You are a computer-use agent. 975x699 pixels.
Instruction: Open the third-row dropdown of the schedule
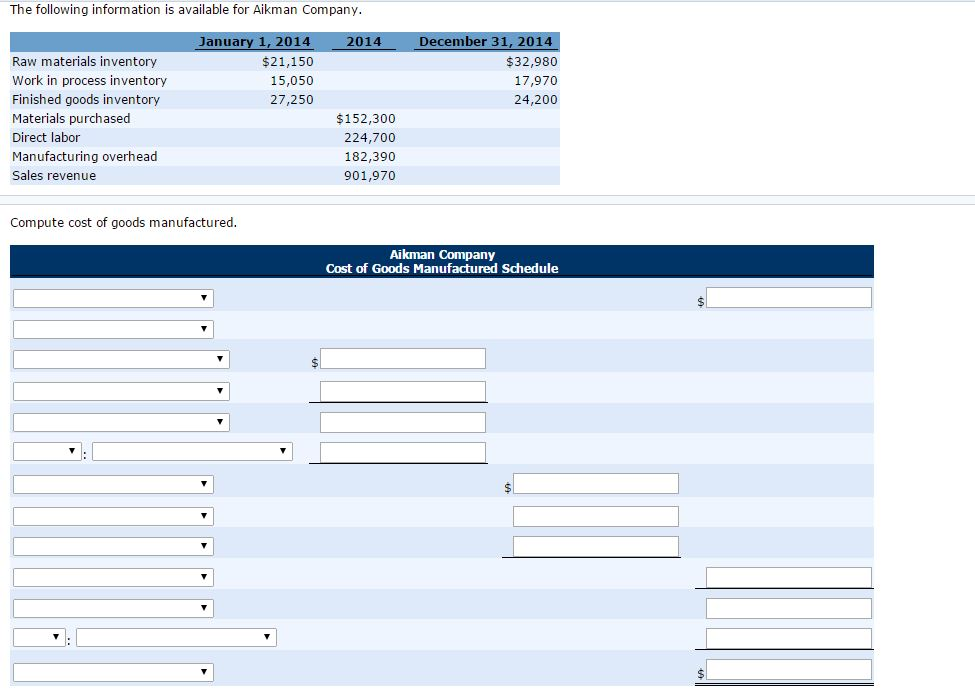(x=121, y=359)
